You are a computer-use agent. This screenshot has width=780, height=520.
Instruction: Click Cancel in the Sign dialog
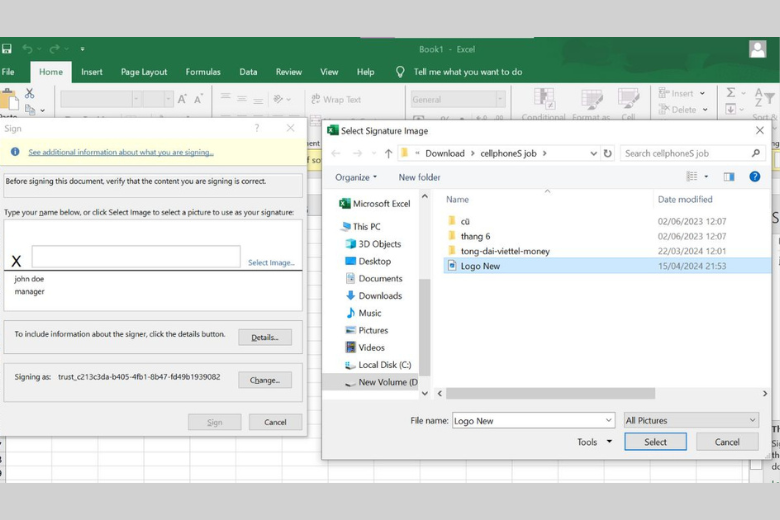point(275,422)
